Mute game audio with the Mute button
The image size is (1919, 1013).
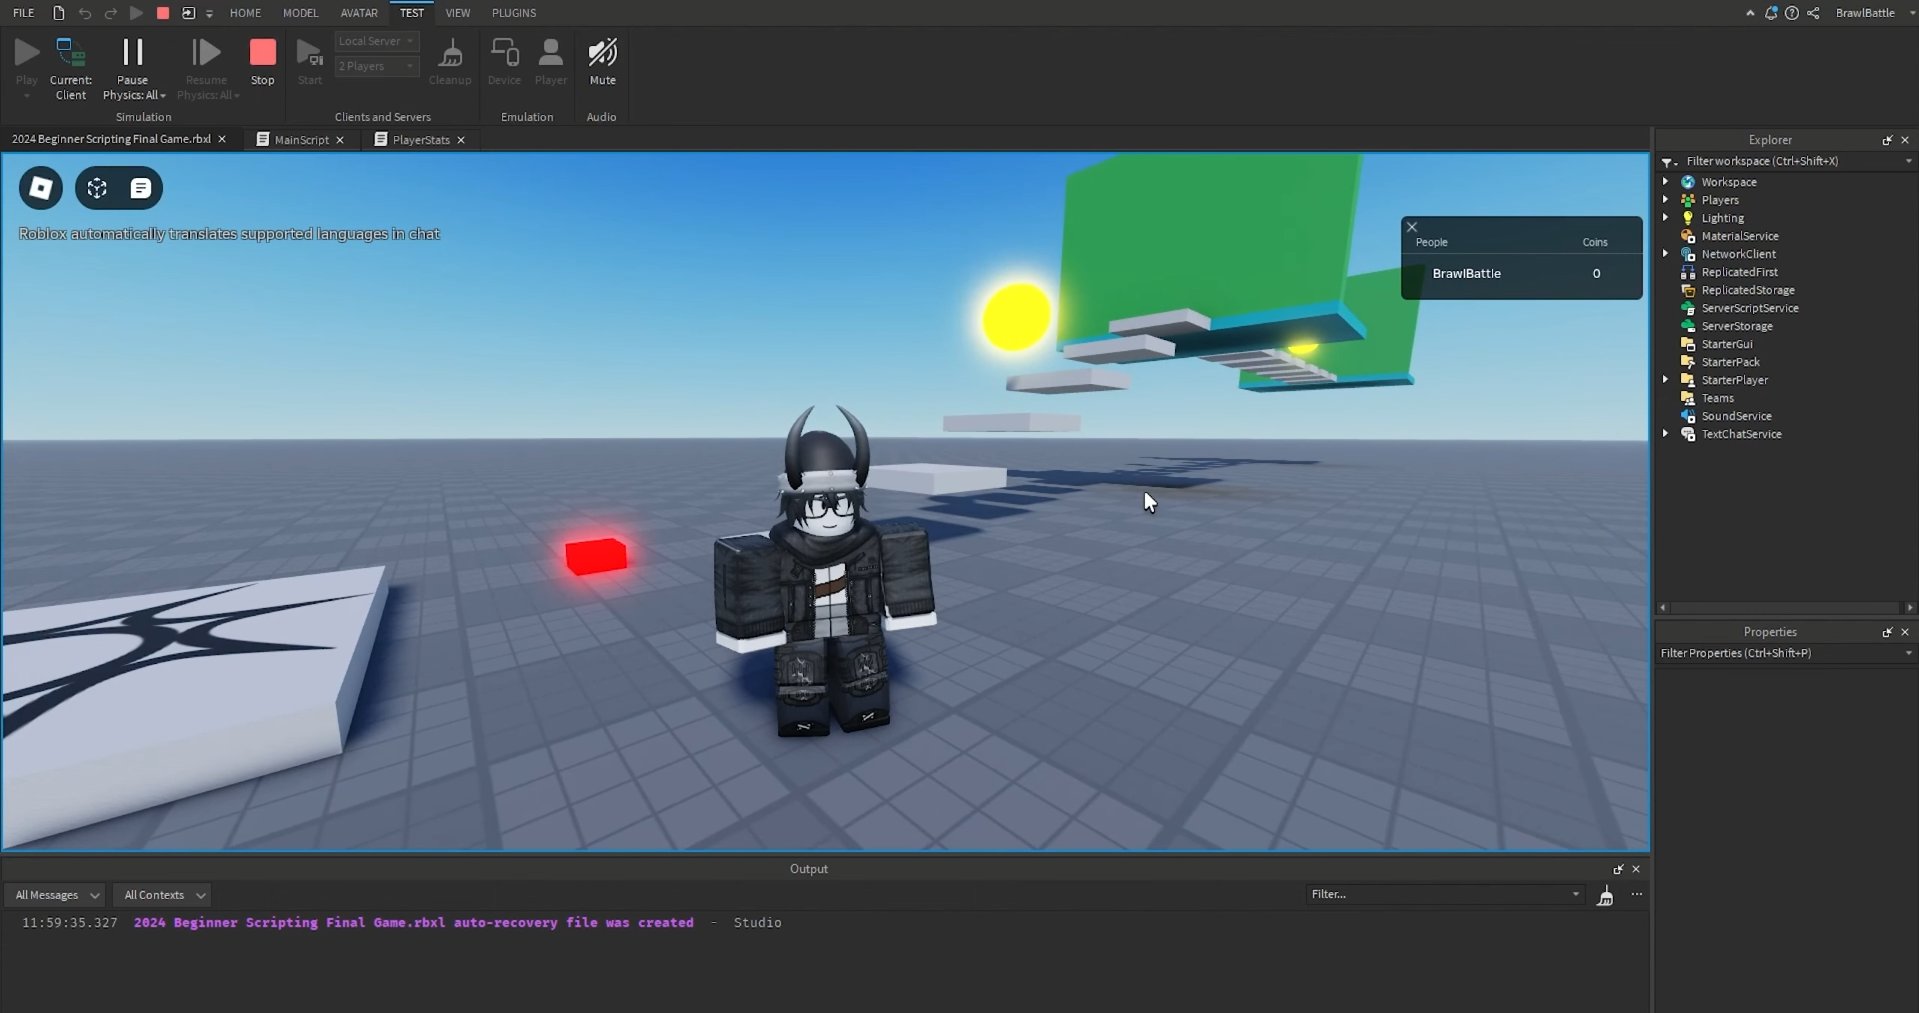(603, 61)
